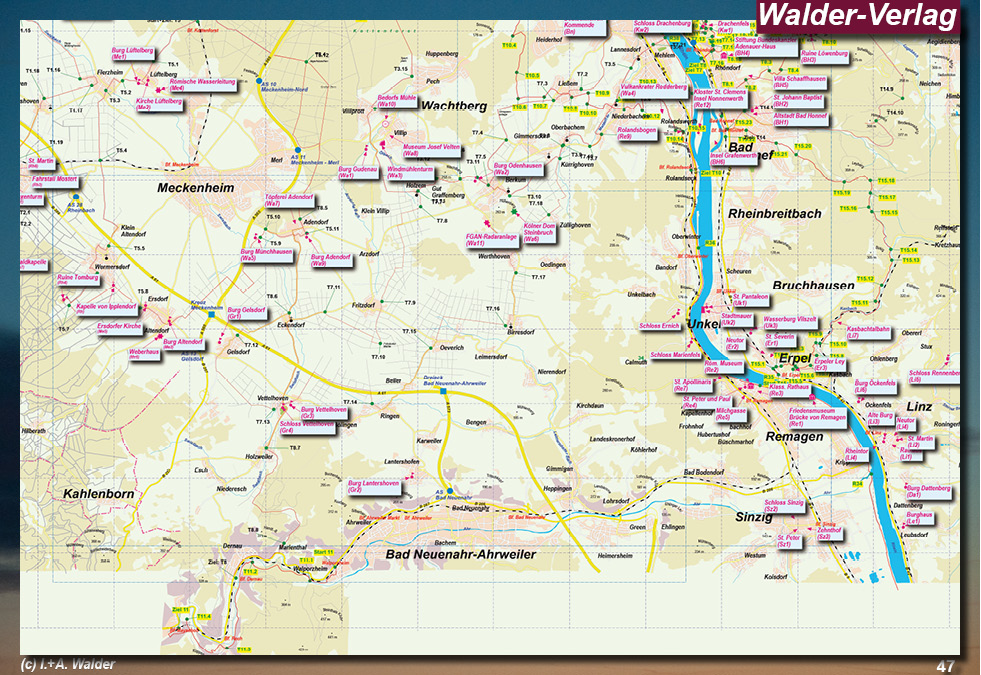Select the yellow T15.20 route waypoint tag
The width and height of the screenshot is (981, 675).
point(802,147)
